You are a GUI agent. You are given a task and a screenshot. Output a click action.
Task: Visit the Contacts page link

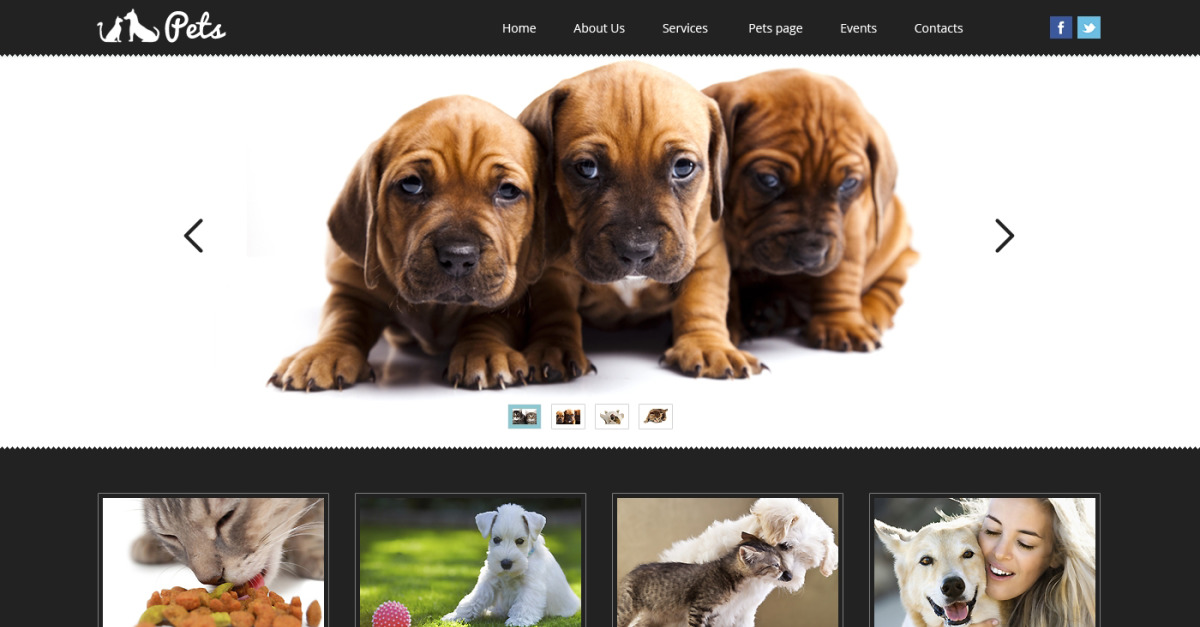tap(938, 28)
